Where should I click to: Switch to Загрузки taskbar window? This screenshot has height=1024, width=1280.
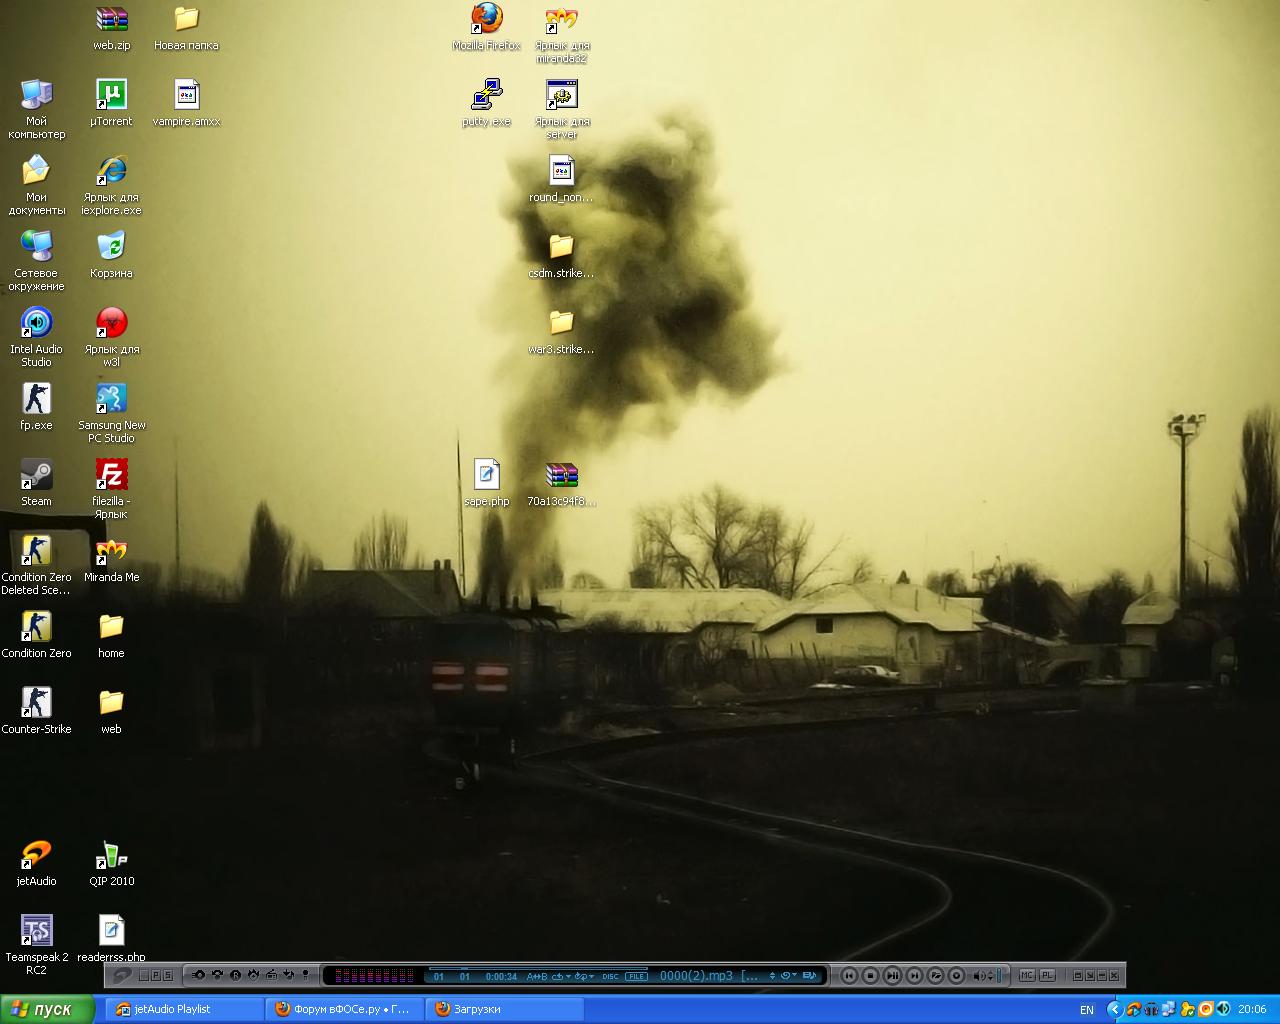503,1010
